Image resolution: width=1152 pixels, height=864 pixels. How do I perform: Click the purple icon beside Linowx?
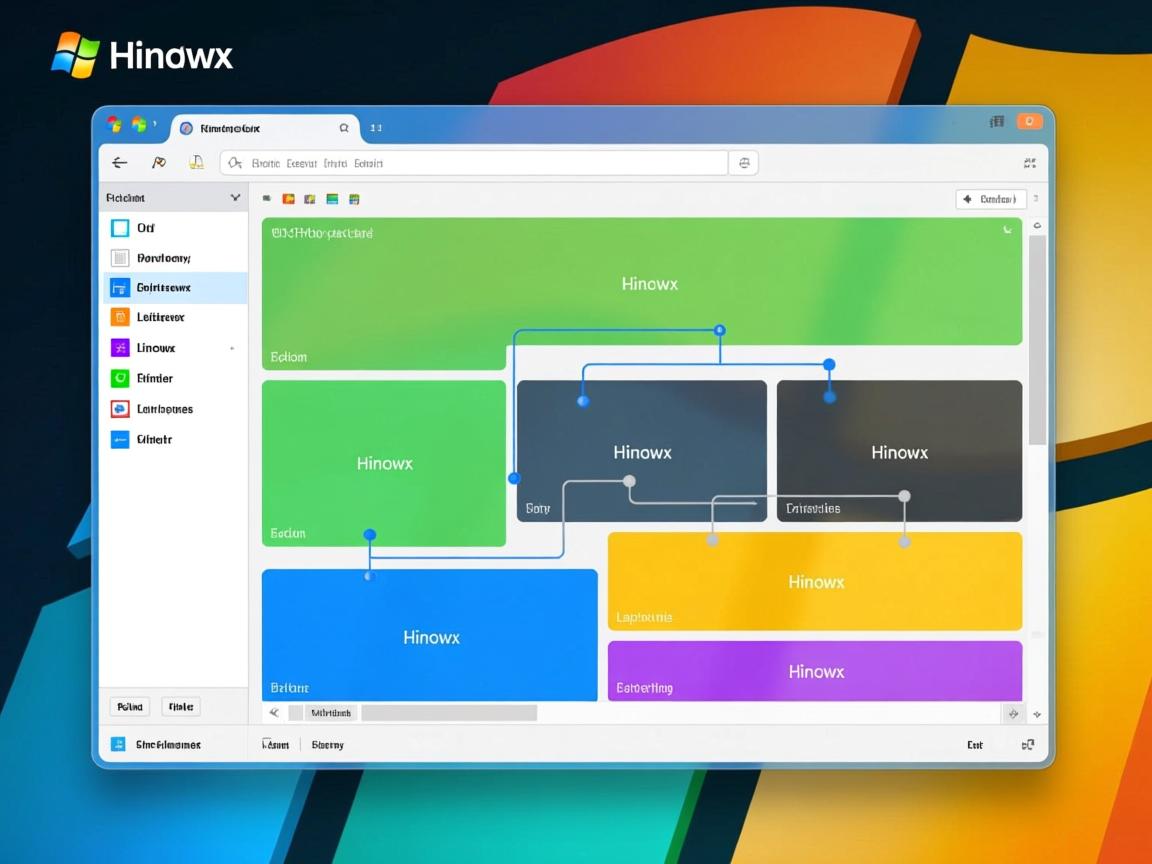(x=120, y=348)
